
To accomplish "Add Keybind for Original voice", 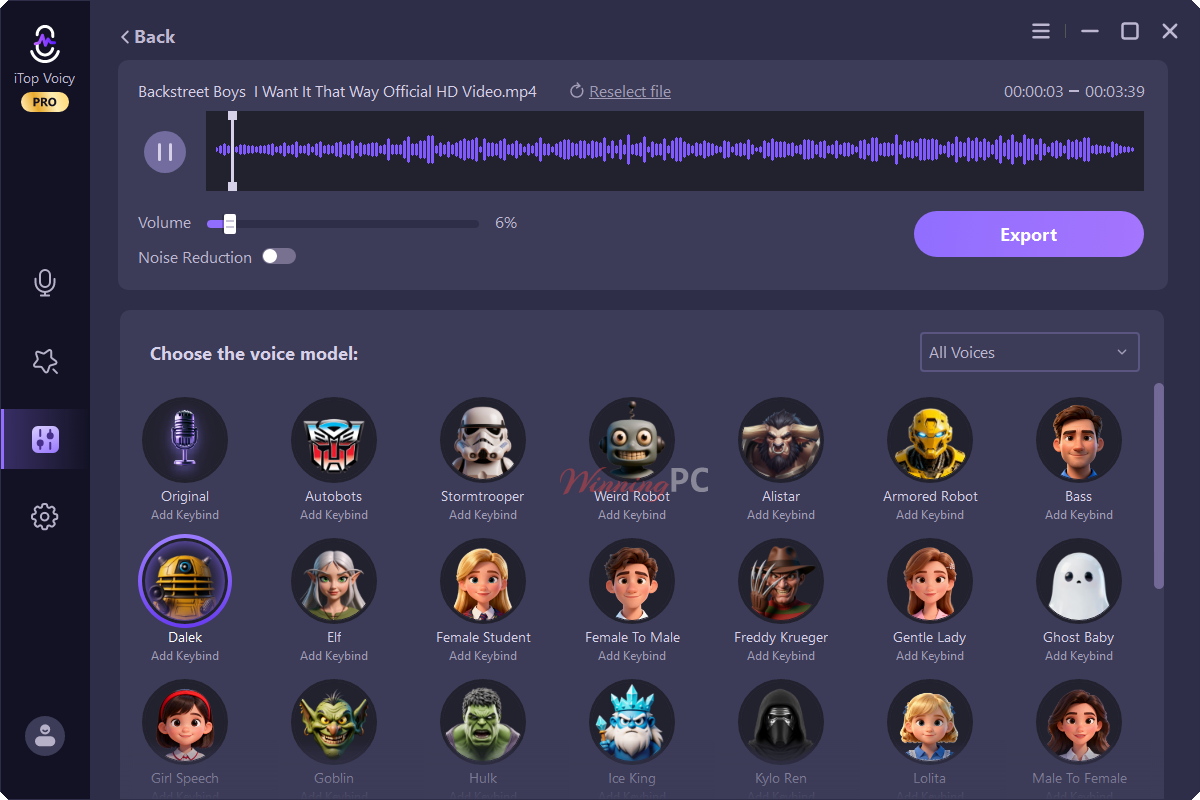I will pos(185,515).
